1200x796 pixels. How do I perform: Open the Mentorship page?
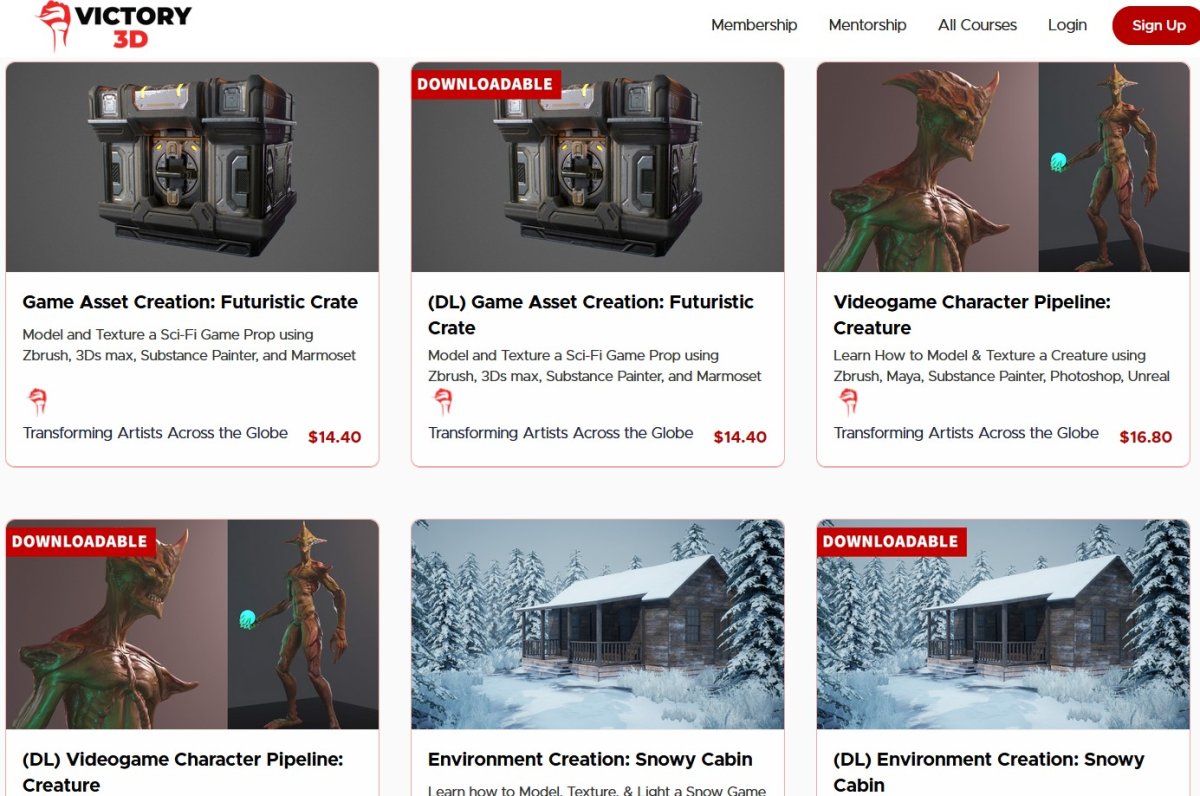[867, 25]
